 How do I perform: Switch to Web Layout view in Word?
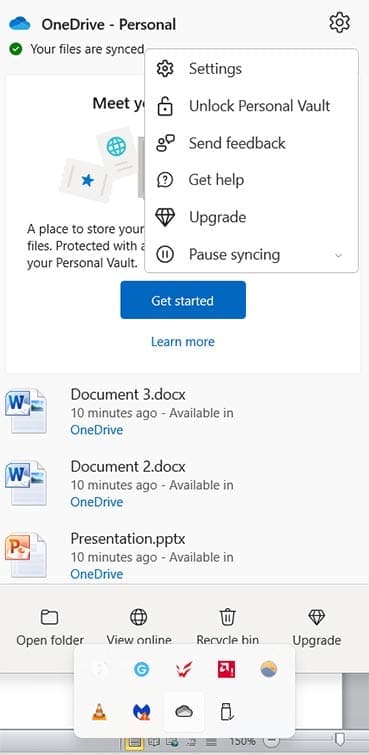click(171, 742)
